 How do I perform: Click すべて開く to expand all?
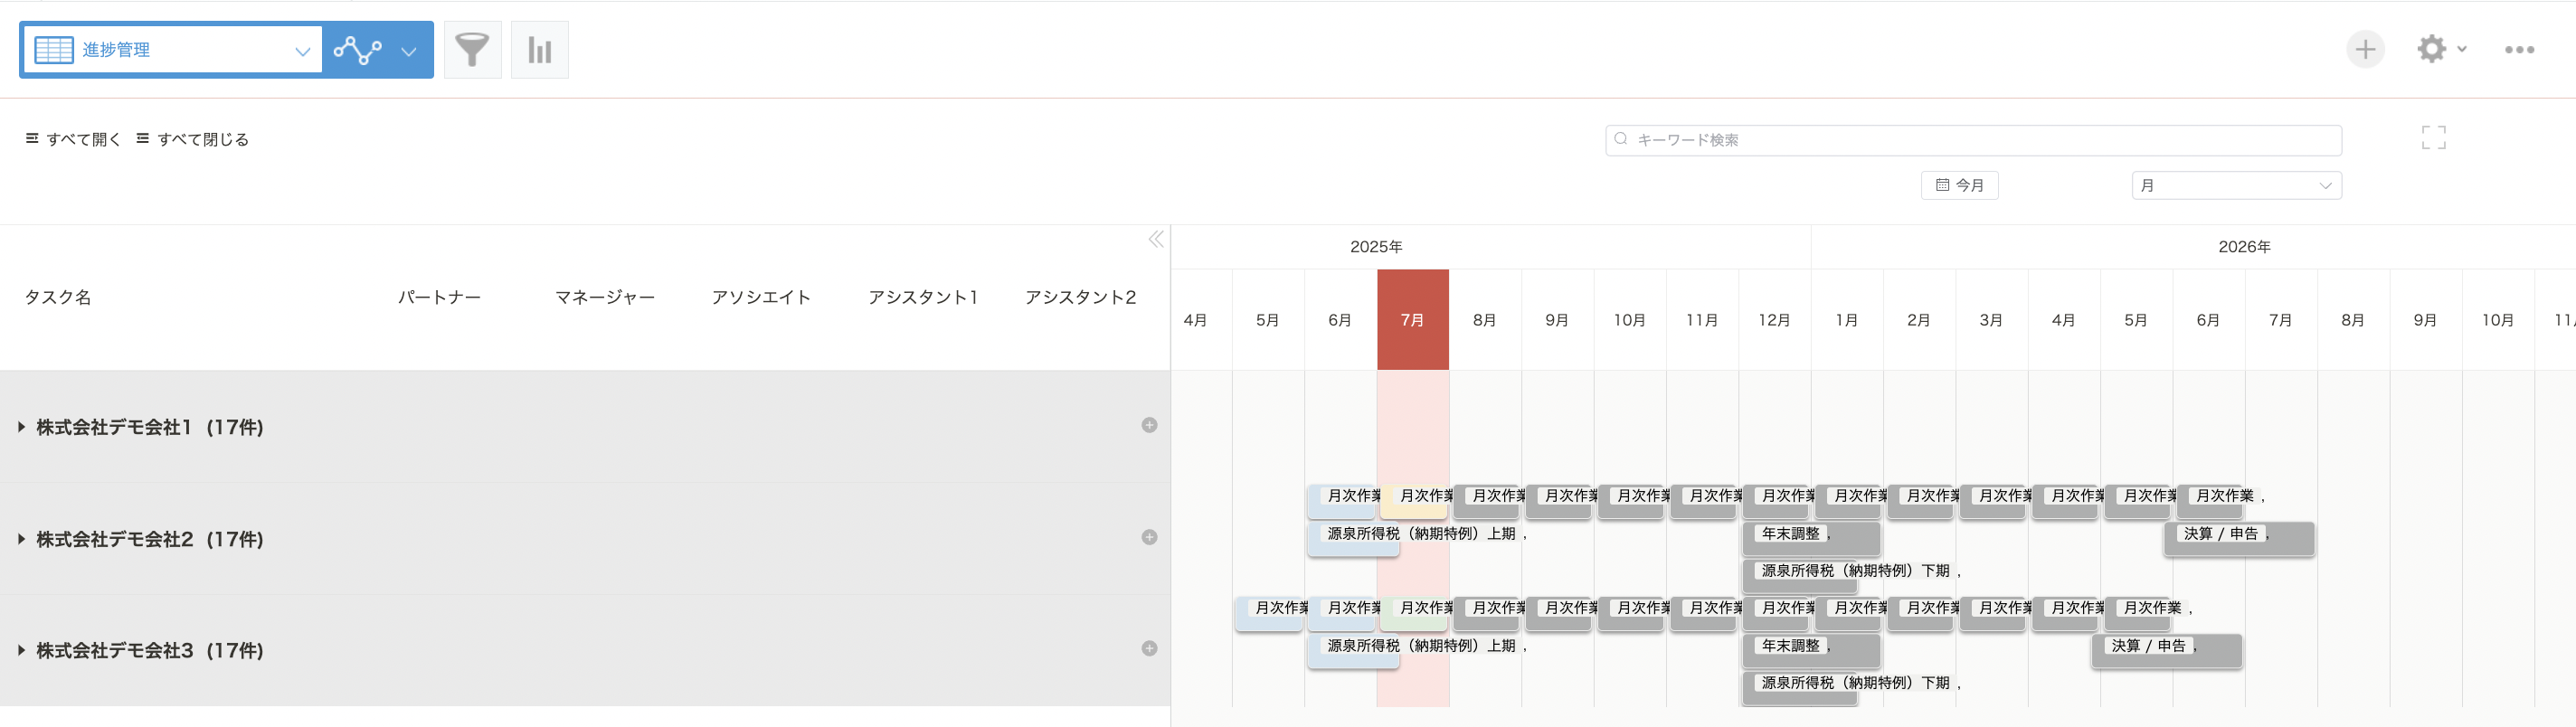coord(73,139)
